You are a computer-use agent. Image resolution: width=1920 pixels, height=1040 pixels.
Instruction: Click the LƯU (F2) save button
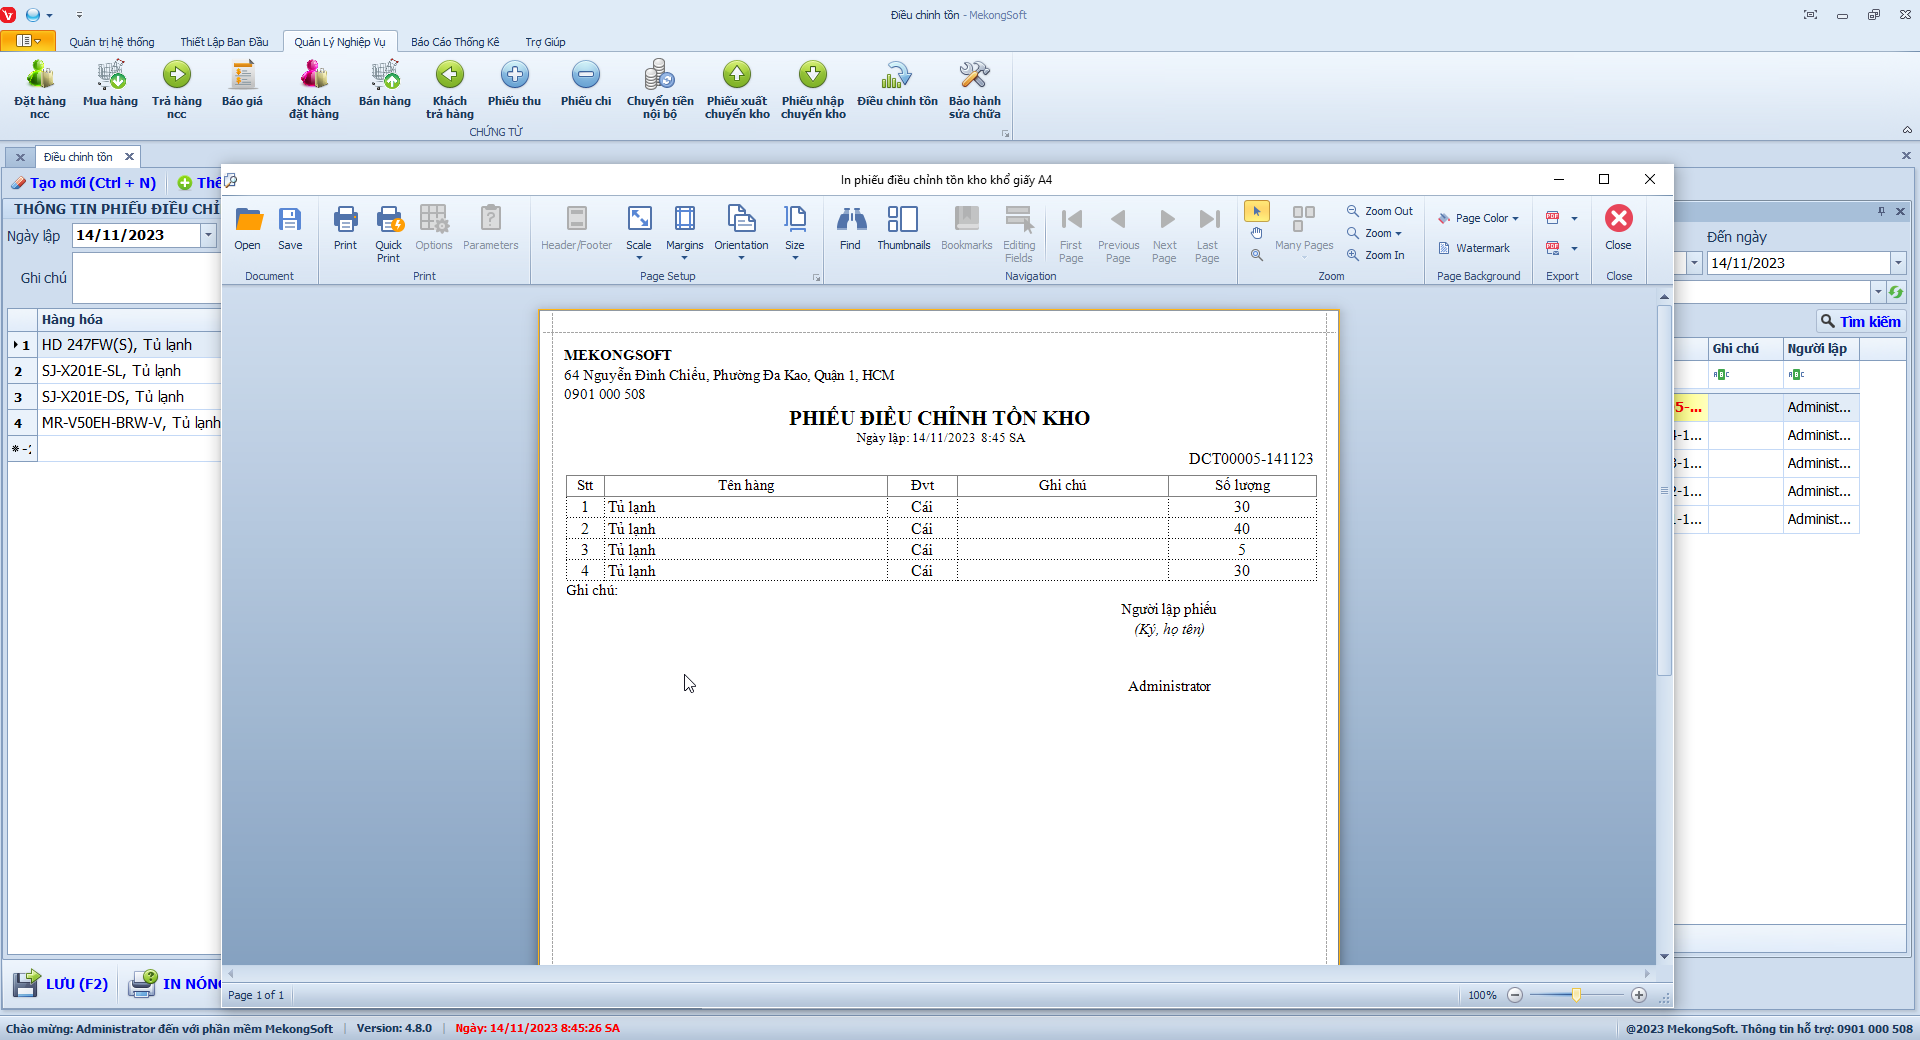[62, 984]
